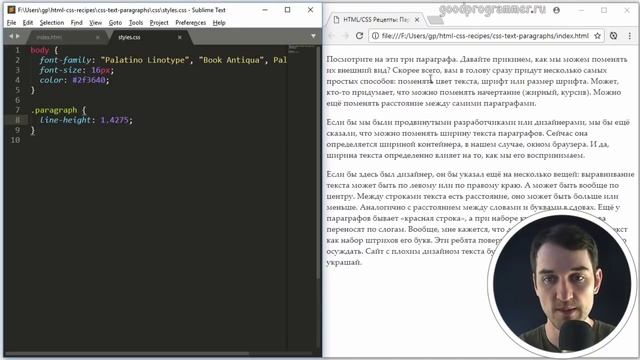Image resolution: width=640 pixels, height=360 pixels.
Task: Open the Selection menu
Action: [x=51, y=23]
